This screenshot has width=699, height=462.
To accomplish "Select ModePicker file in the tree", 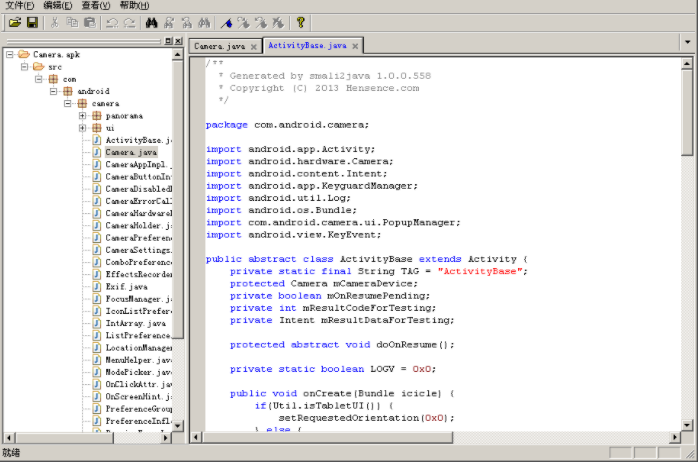I will [x=138, y=372].
